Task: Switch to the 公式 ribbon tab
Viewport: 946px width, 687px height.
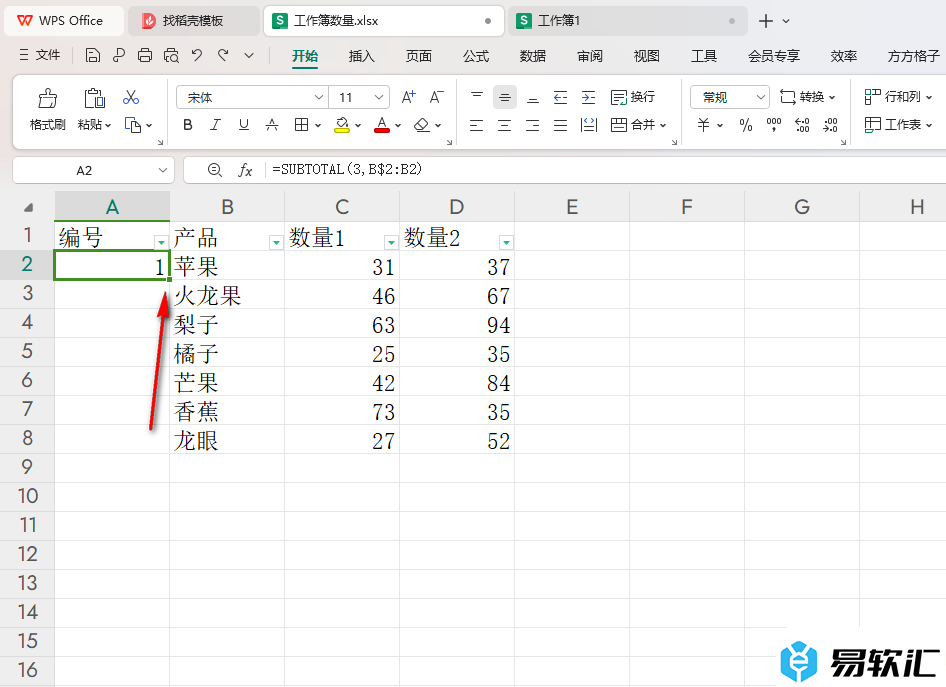Action: point(475,56)
